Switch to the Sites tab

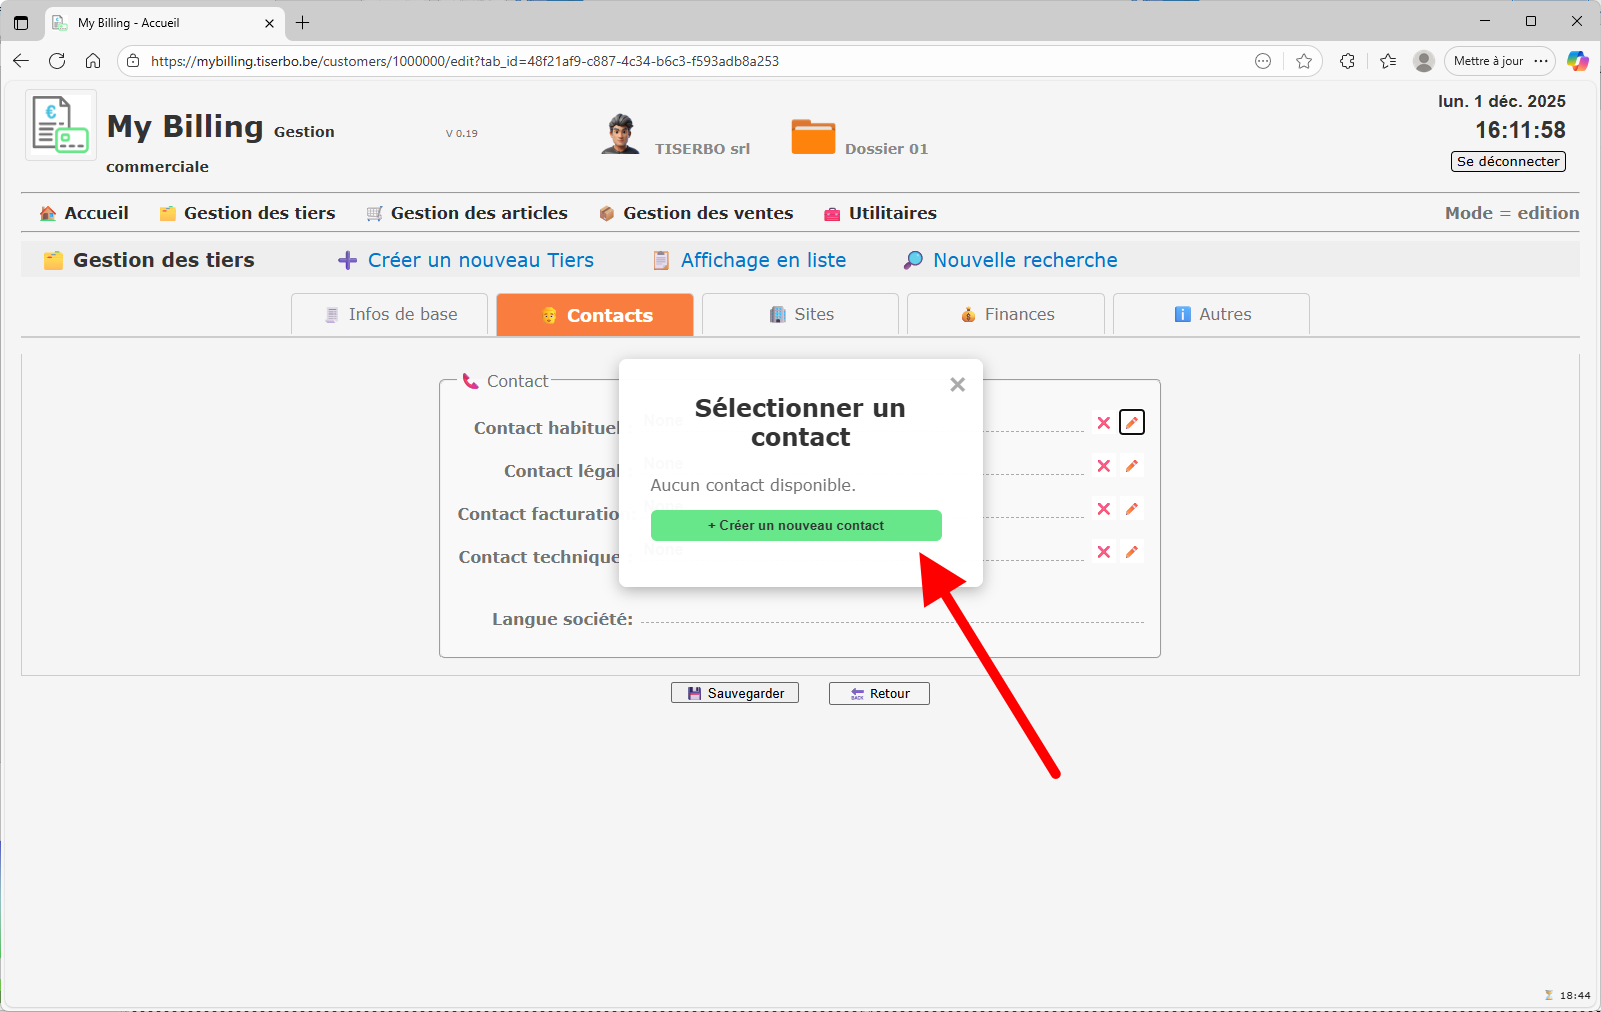pos(800,314)
